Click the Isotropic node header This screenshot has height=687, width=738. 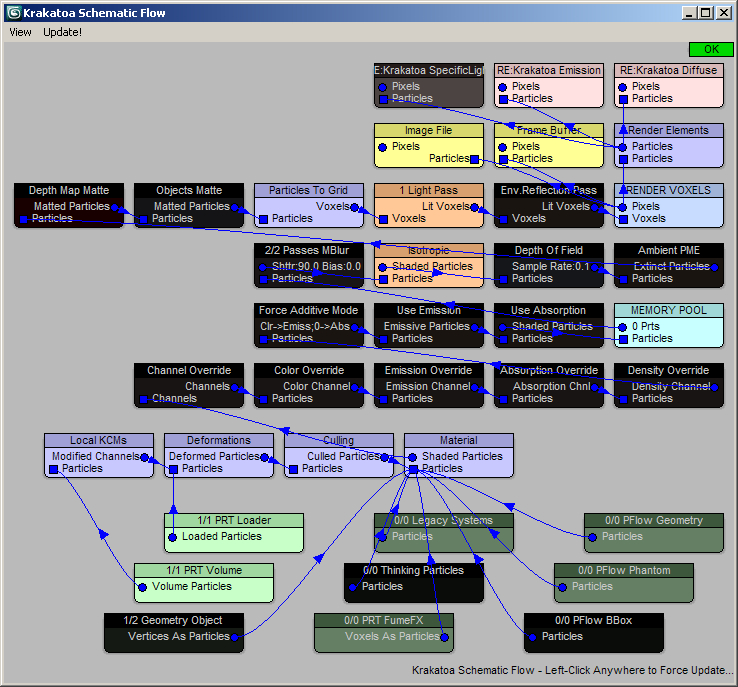(429, 250)
